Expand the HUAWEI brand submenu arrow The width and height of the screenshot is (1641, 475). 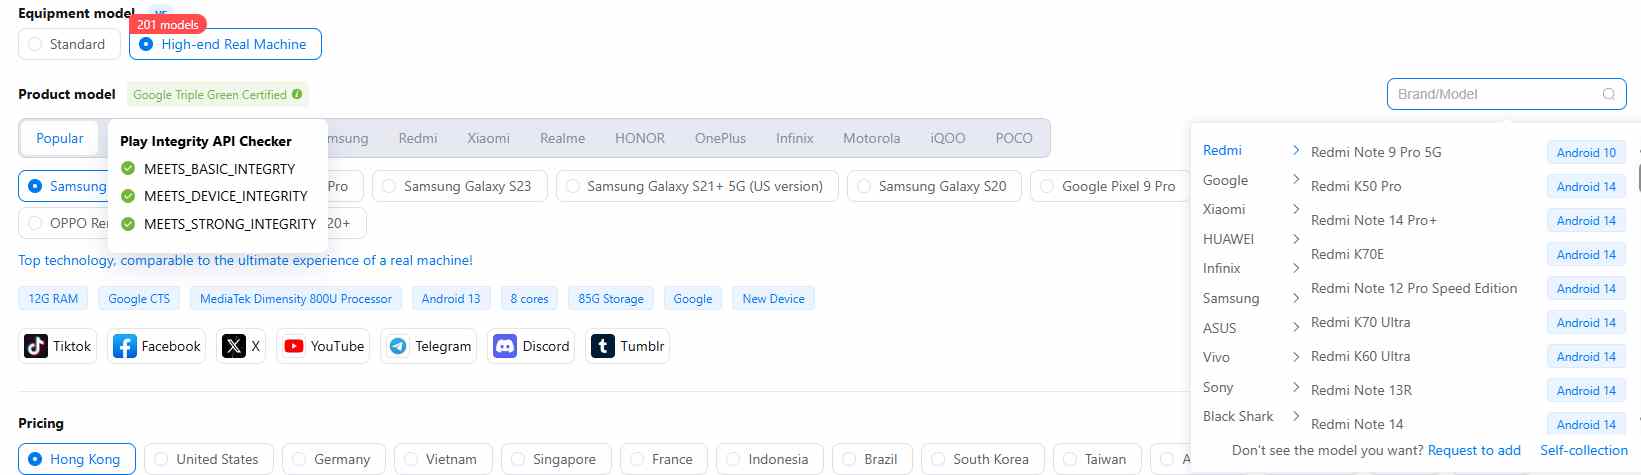1296,239
